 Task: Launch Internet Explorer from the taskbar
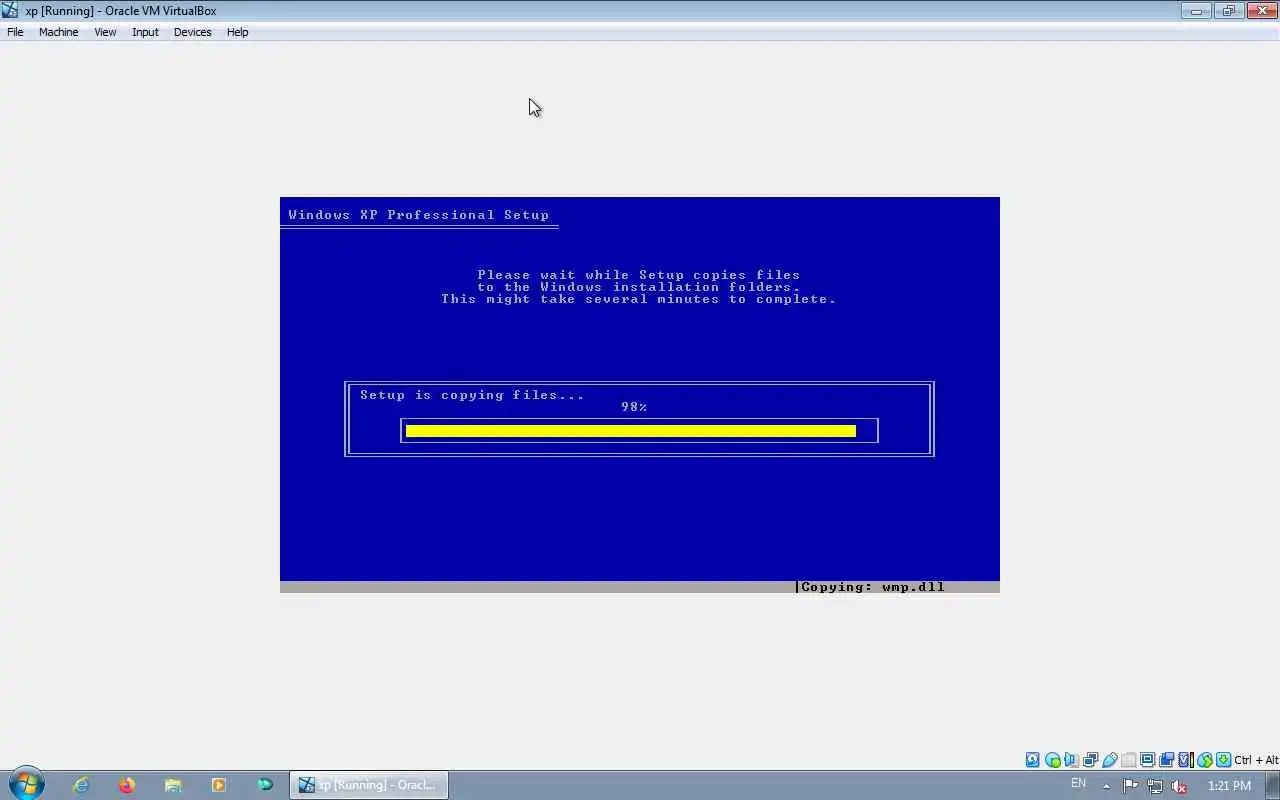pyautogui.click(x=81, y=785)
